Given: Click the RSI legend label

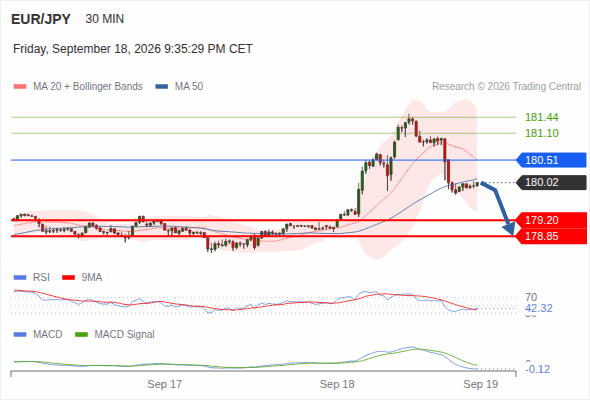Looking at the screenshot, I should coord(41,278).
